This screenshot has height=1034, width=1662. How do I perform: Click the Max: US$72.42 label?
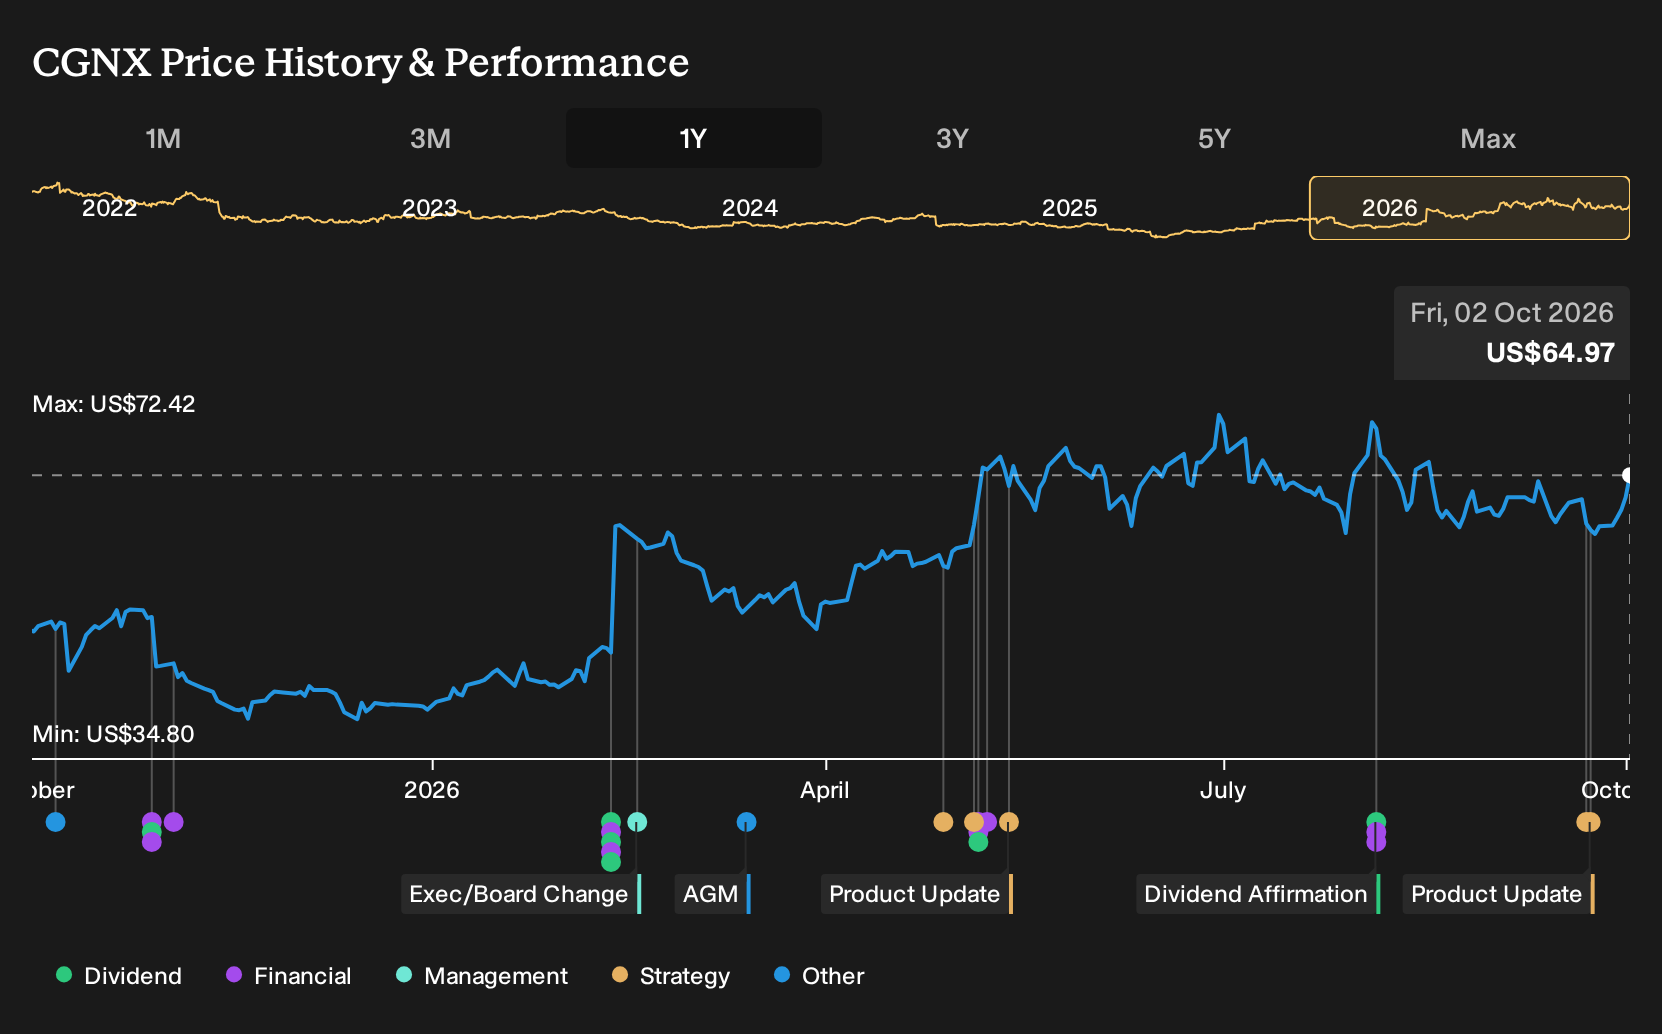point(114,404)
